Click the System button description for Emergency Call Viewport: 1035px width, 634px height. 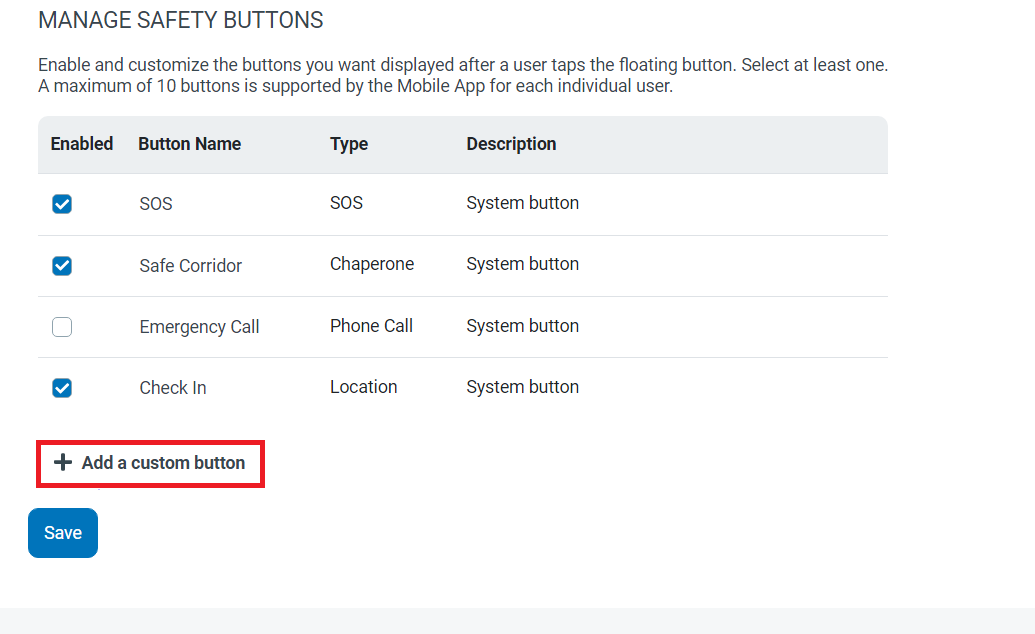point(522,326)
